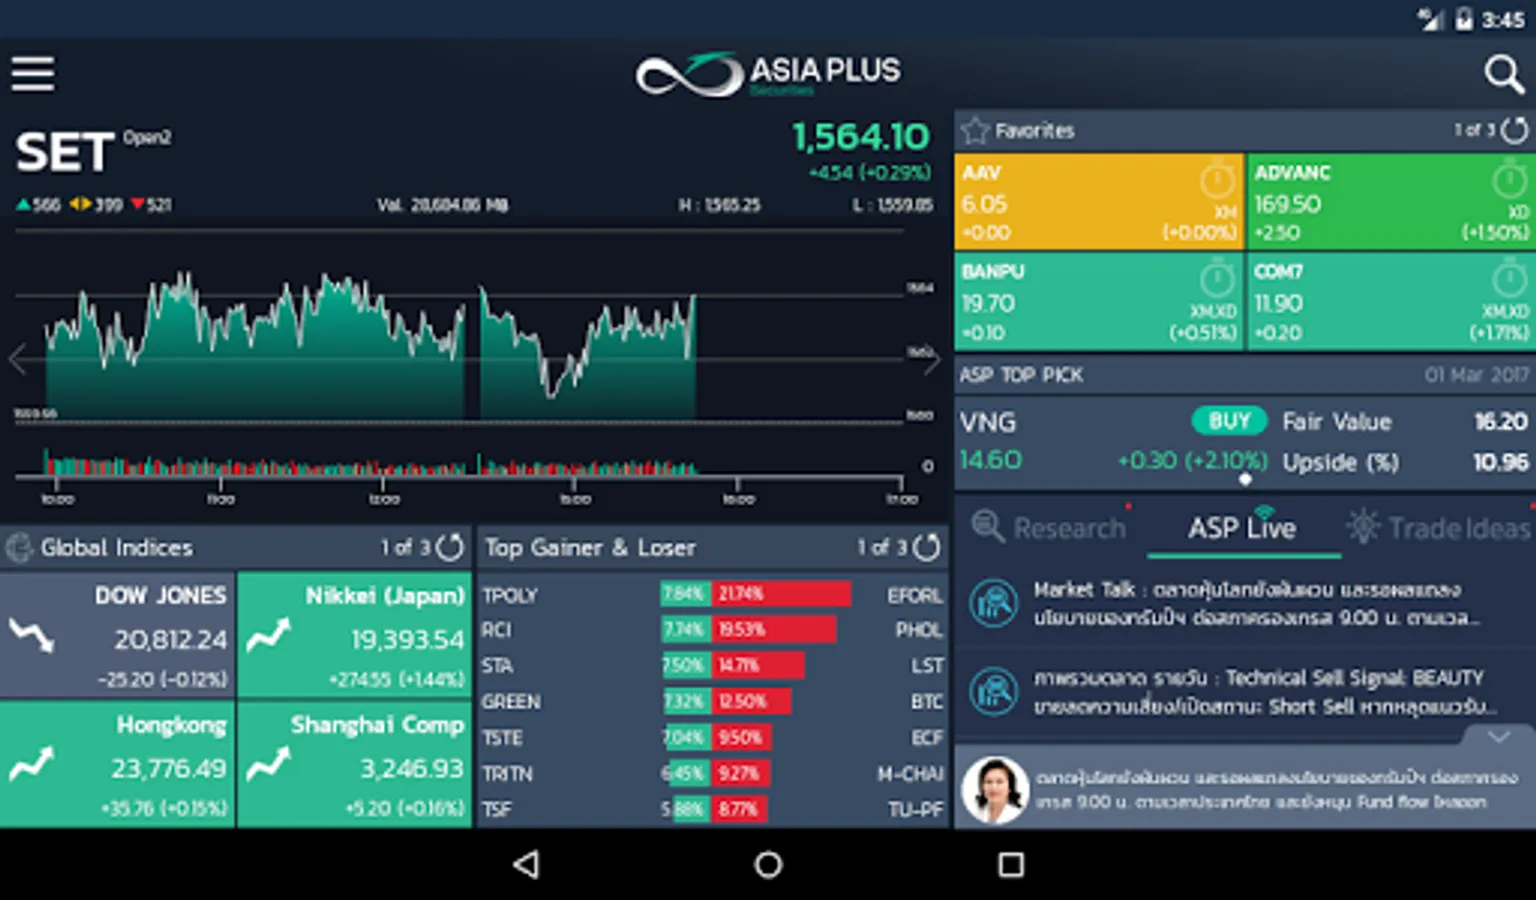Open the BANPU favorite tile
Screen dimensions: 1536x900
(x=1098, y=301)
